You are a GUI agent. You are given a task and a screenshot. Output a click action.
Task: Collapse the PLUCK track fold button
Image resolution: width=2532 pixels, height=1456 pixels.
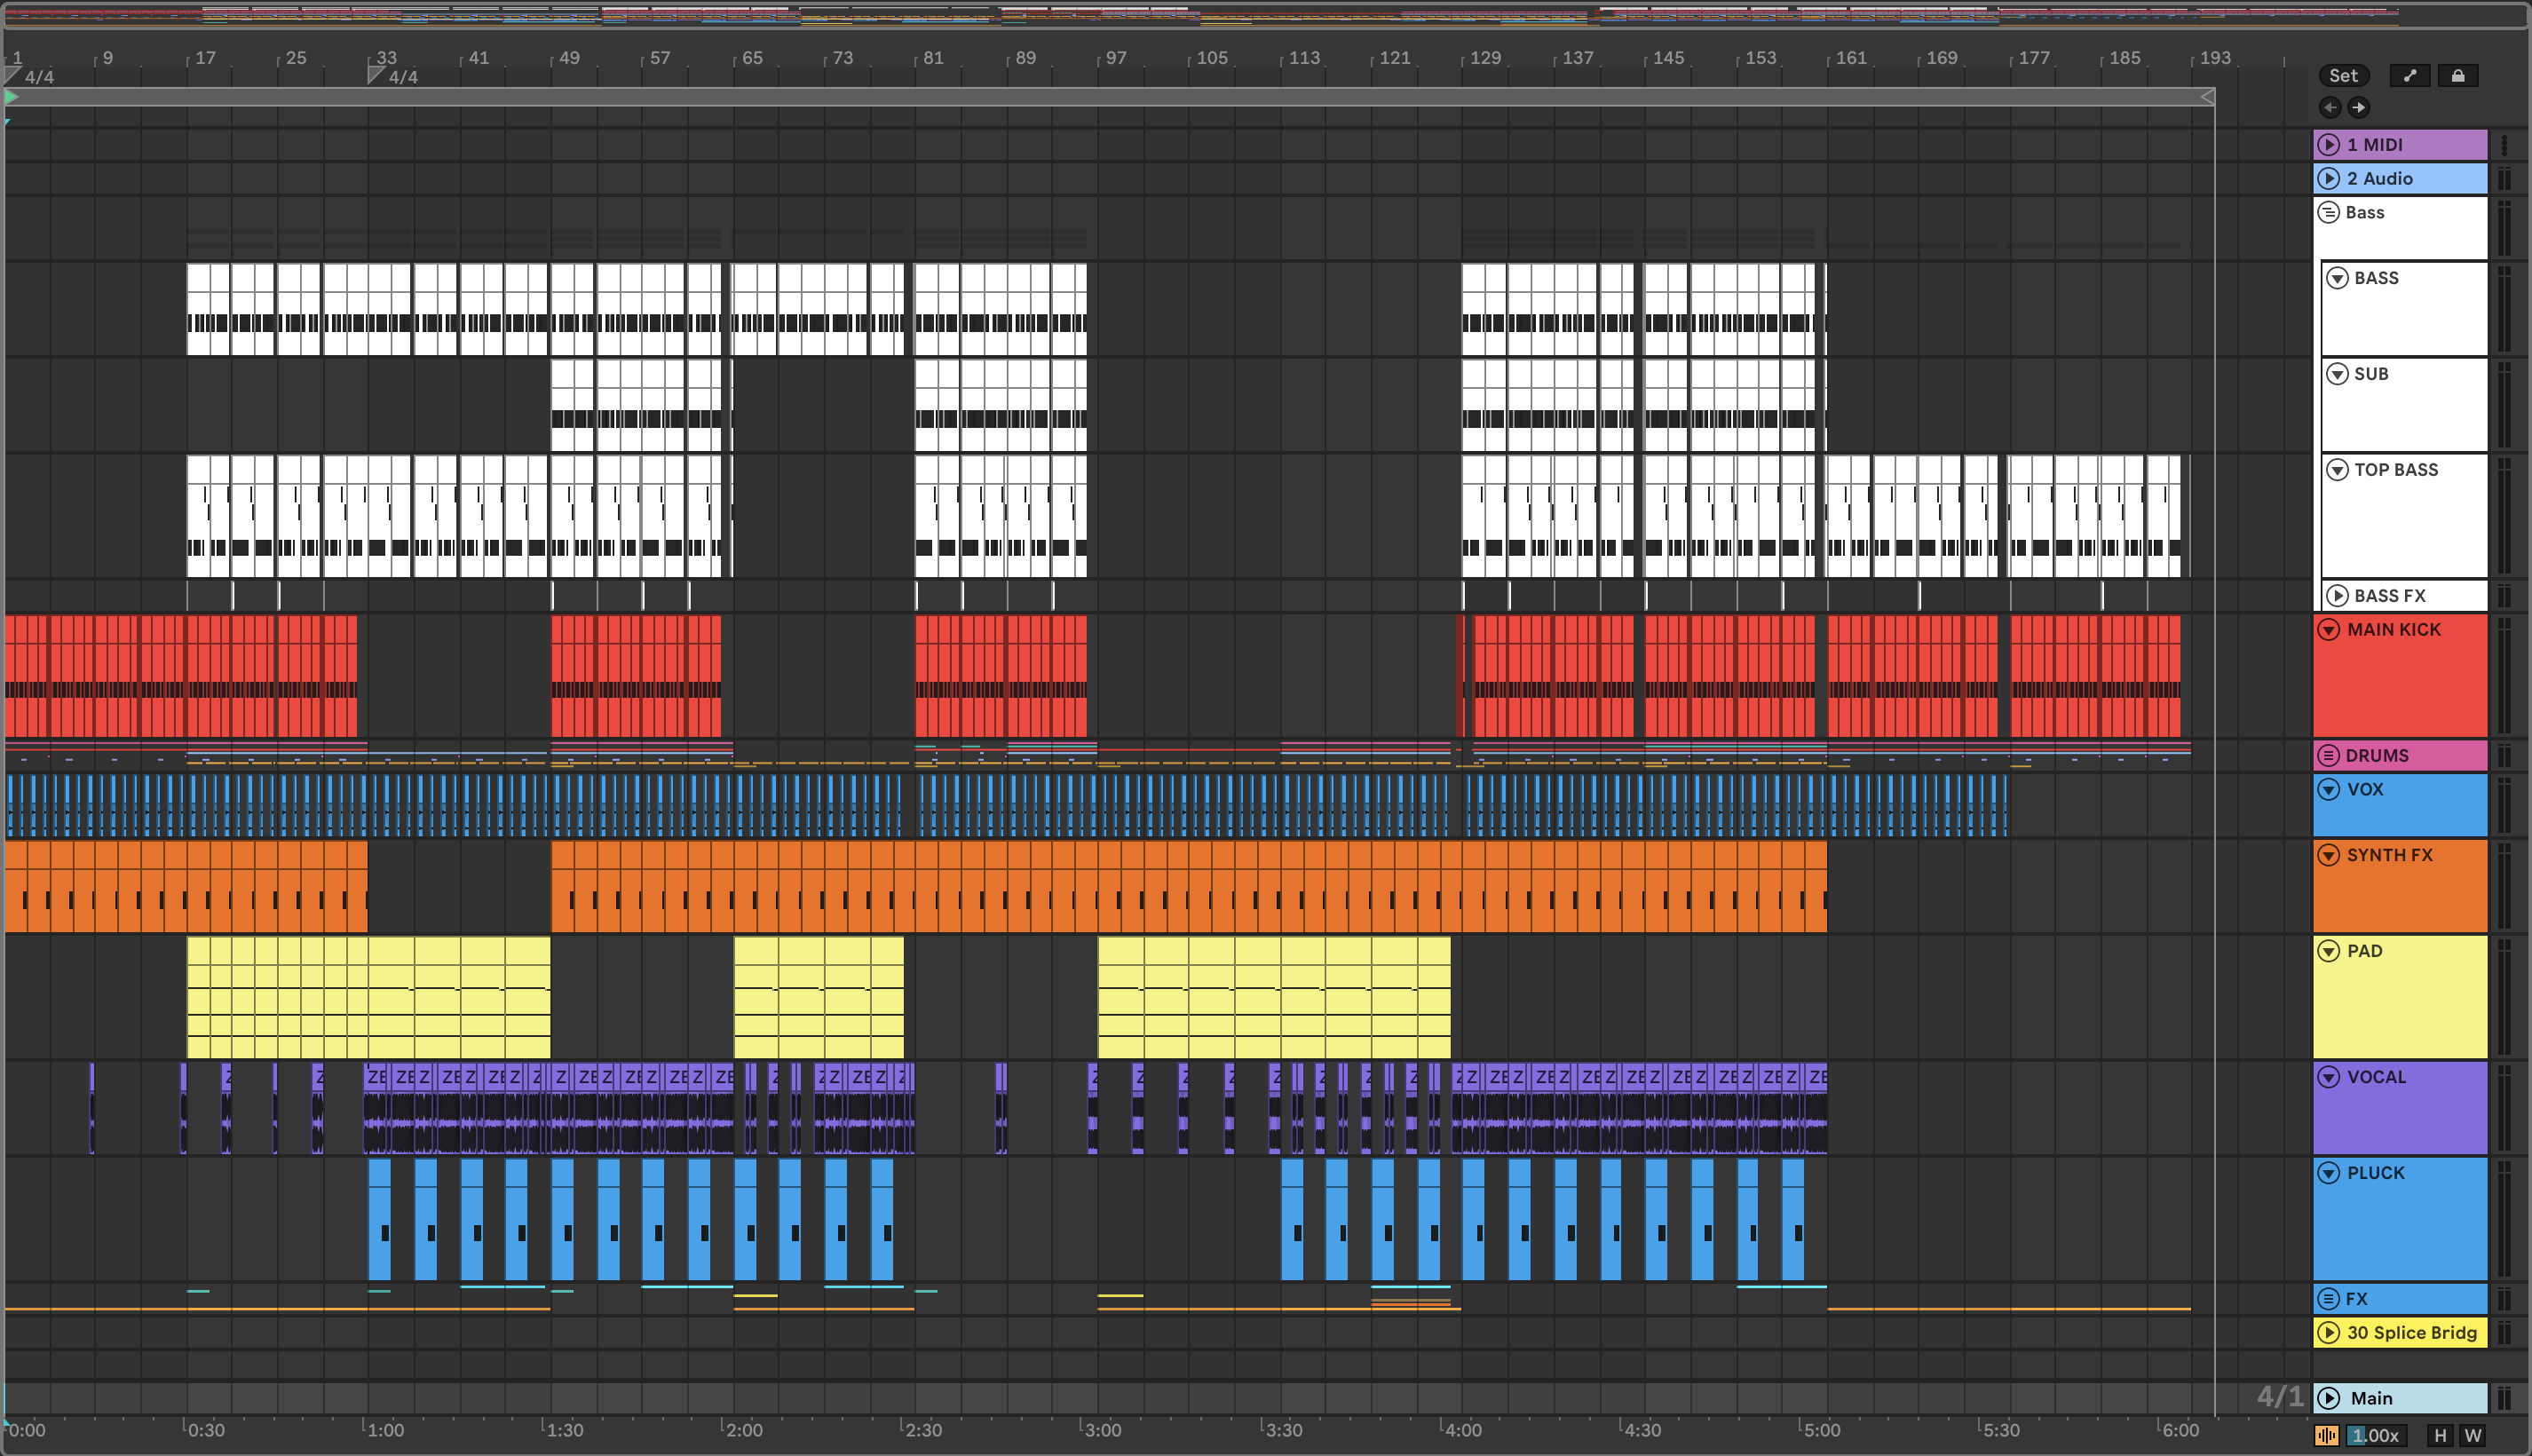(x=2329, y=1174)
